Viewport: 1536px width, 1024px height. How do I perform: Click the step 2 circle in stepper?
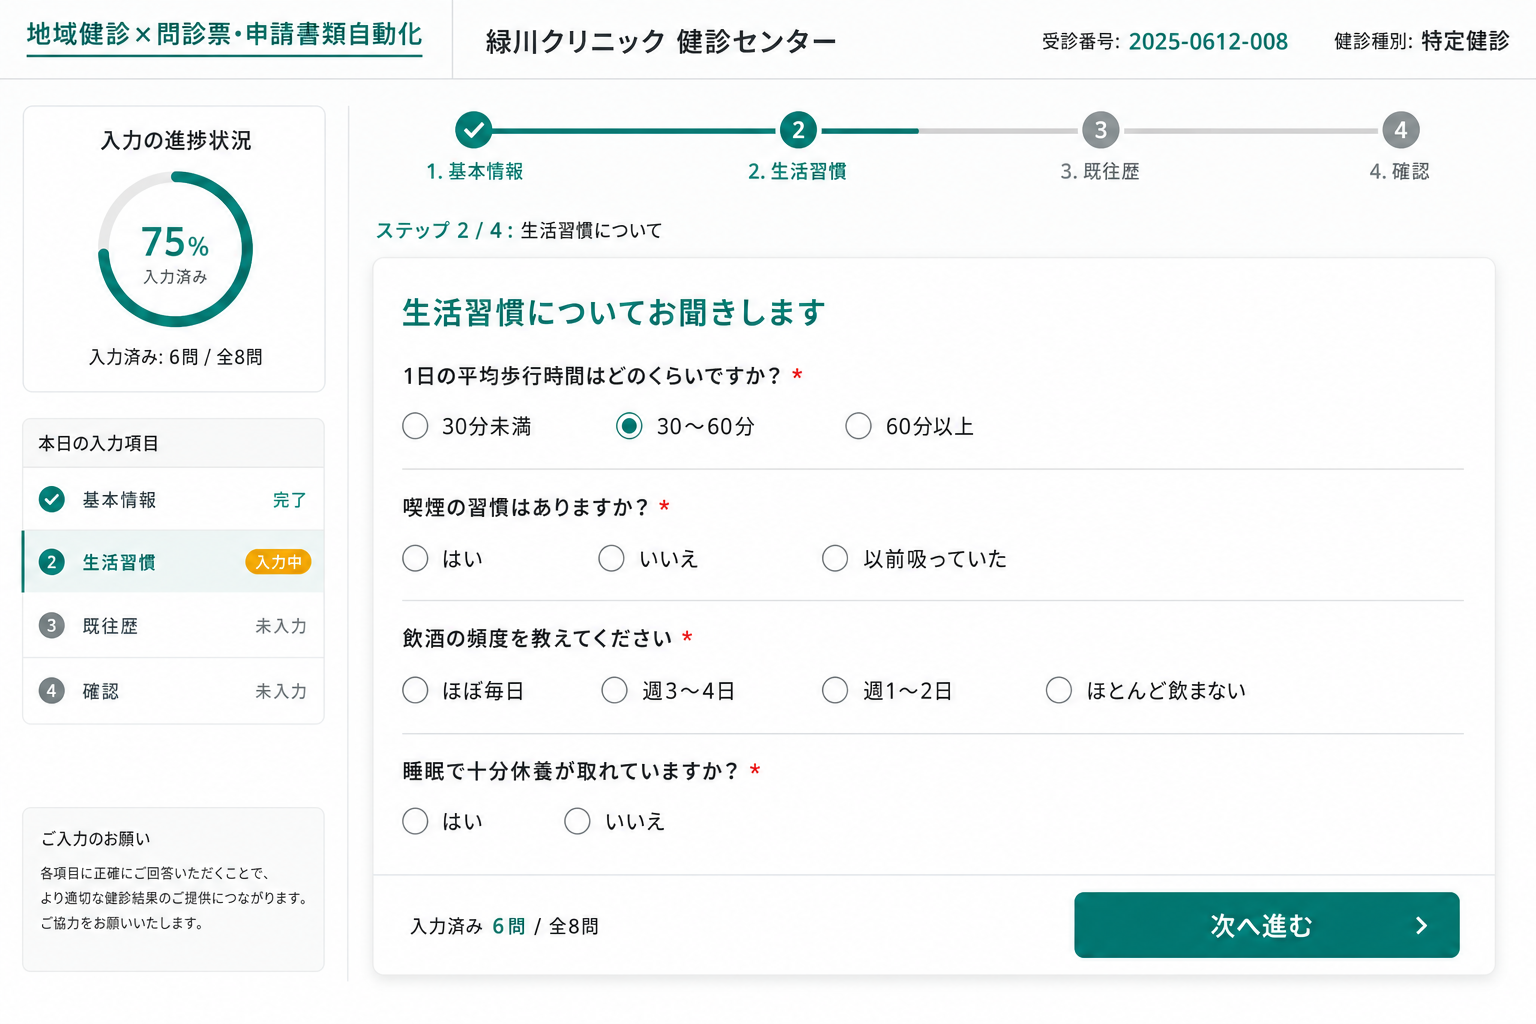[798, 130]
